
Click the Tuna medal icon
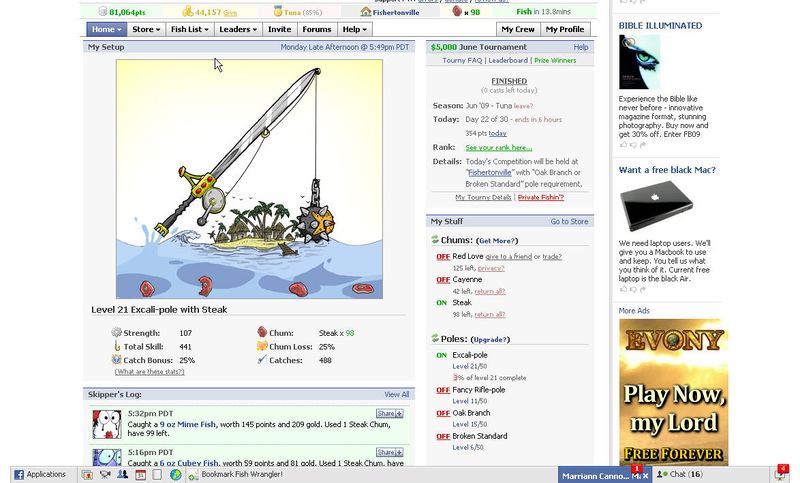tap(278, 11)
